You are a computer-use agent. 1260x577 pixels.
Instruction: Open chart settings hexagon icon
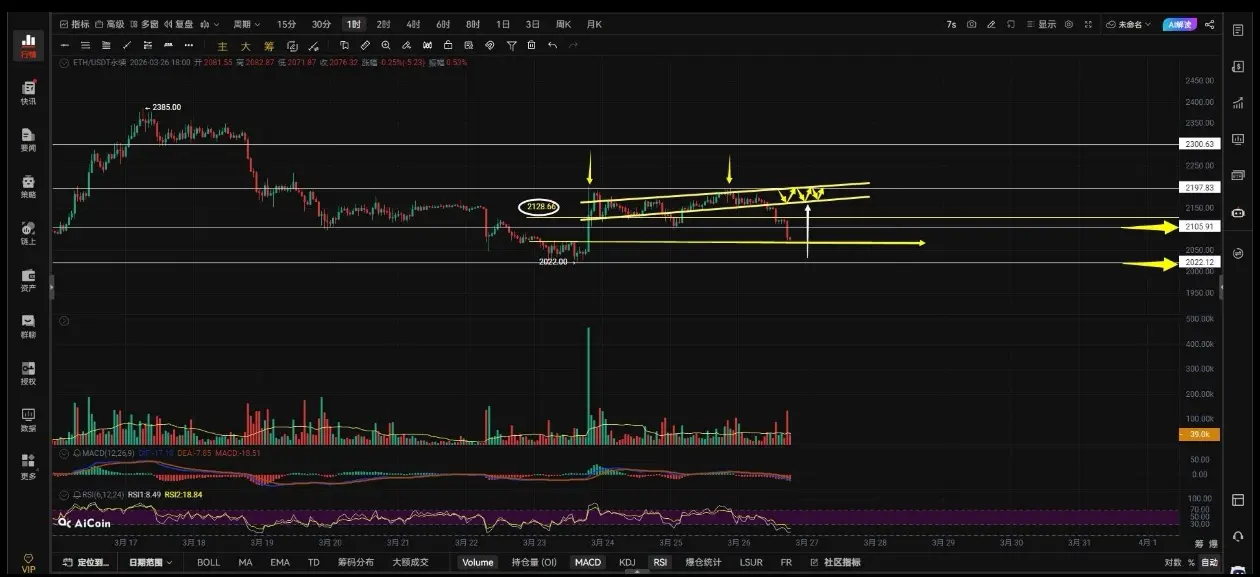1069,24
